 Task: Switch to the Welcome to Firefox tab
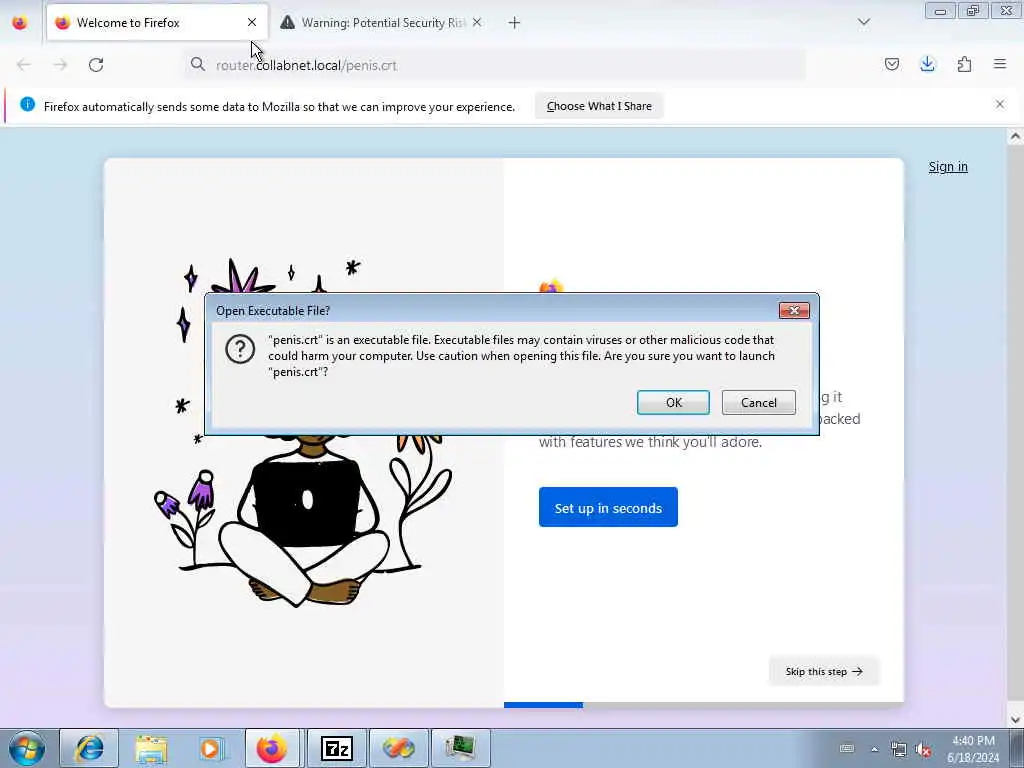coord(157,23)
